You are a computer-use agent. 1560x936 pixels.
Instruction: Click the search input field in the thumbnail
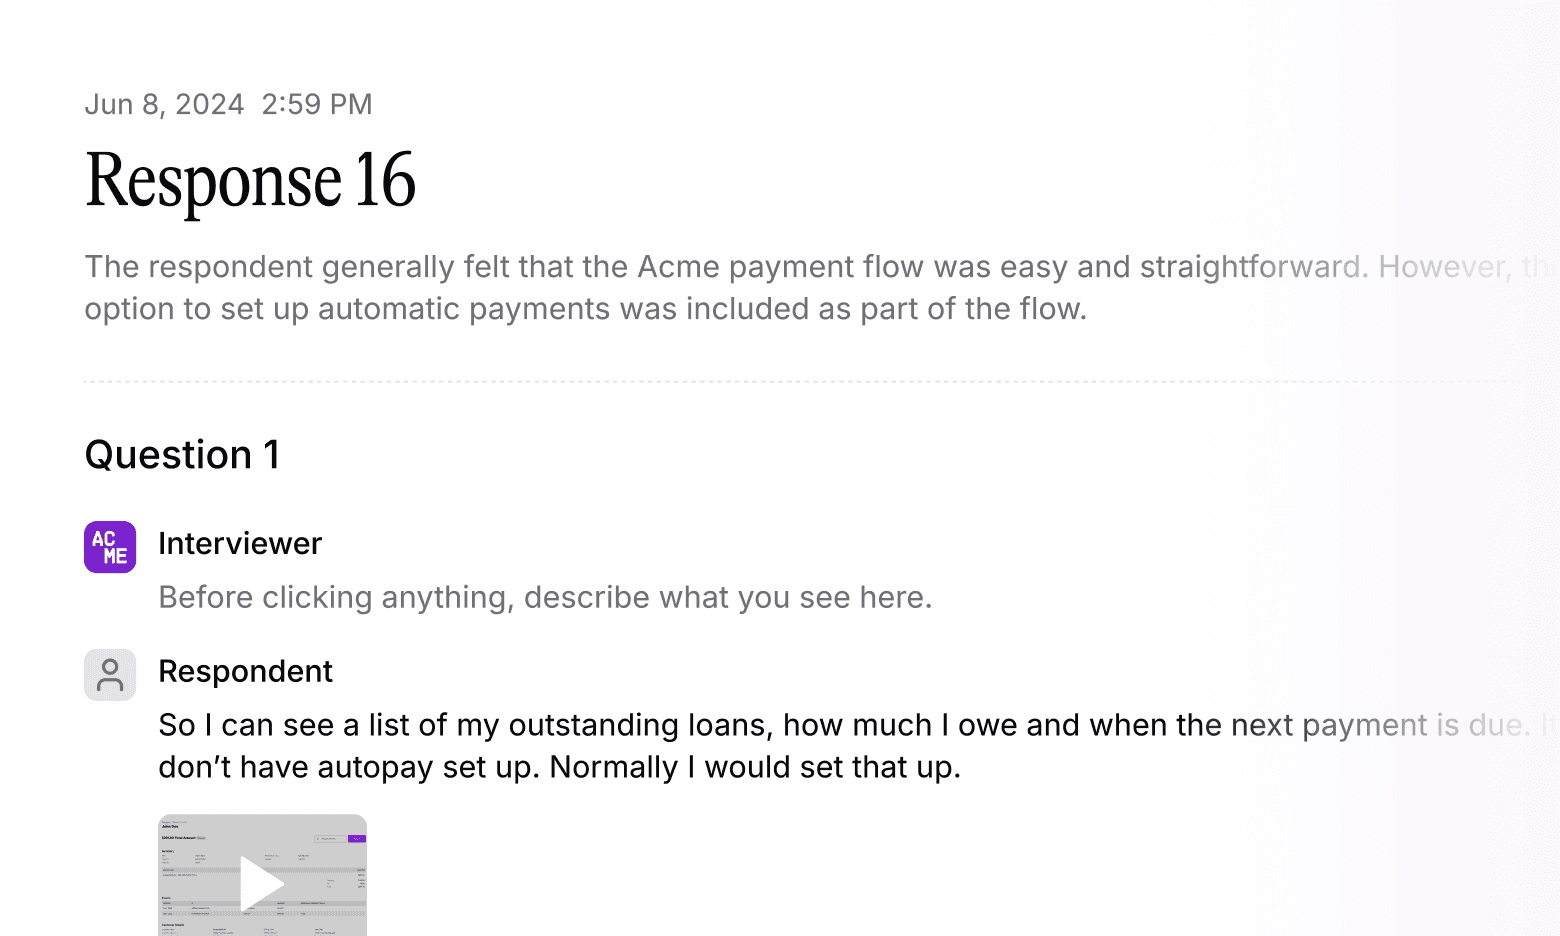pyautogui.click(x=331, y=839)
